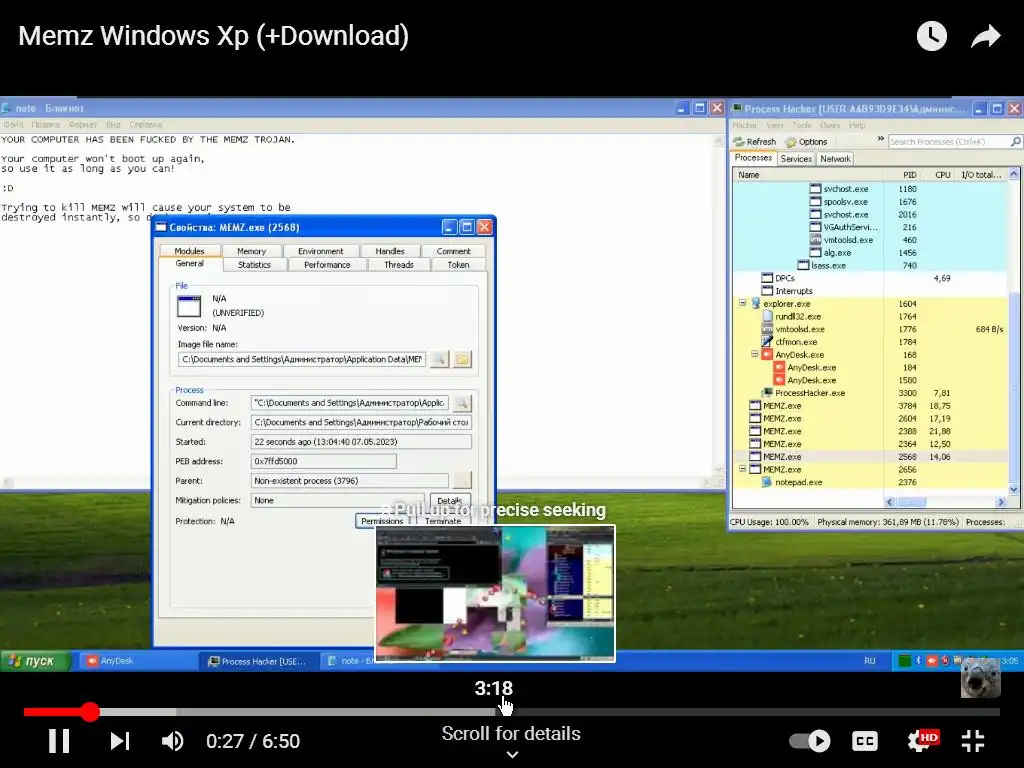
Task: Switch to Process Hacker taskbar button
Action: coord(258,661)
